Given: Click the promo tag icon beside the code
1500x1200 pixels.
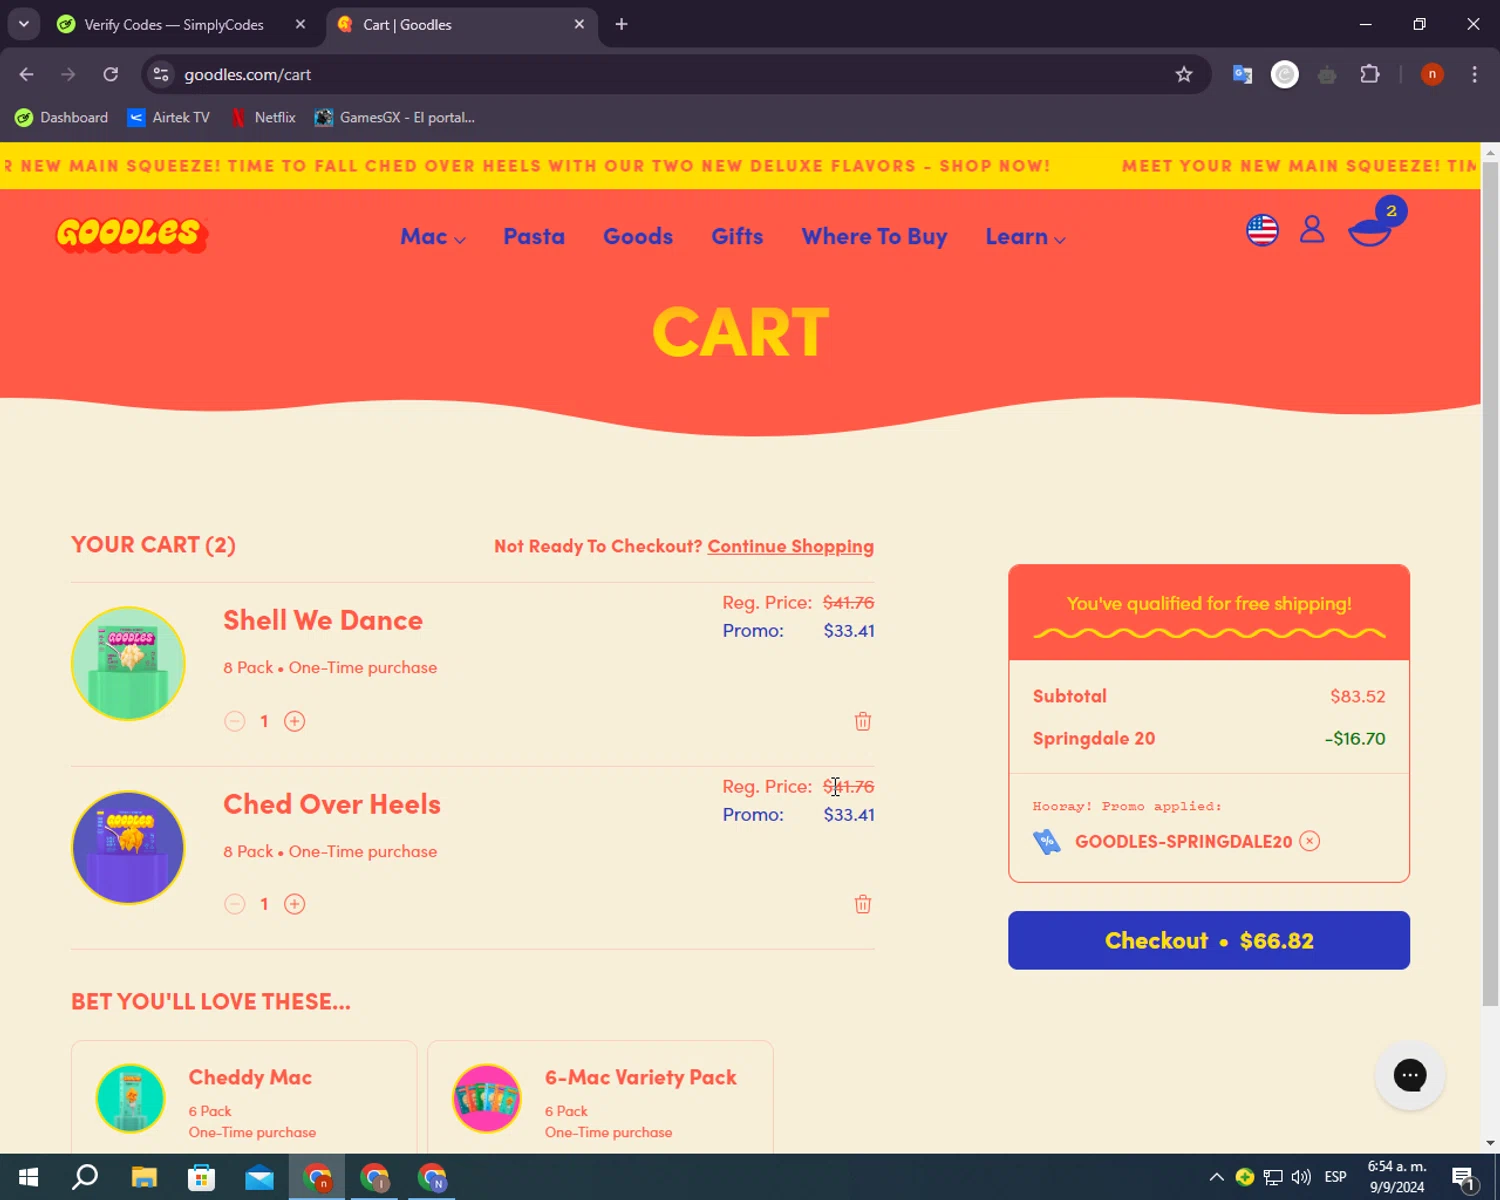Looking at the screenshot, I should coord(1047,842).
